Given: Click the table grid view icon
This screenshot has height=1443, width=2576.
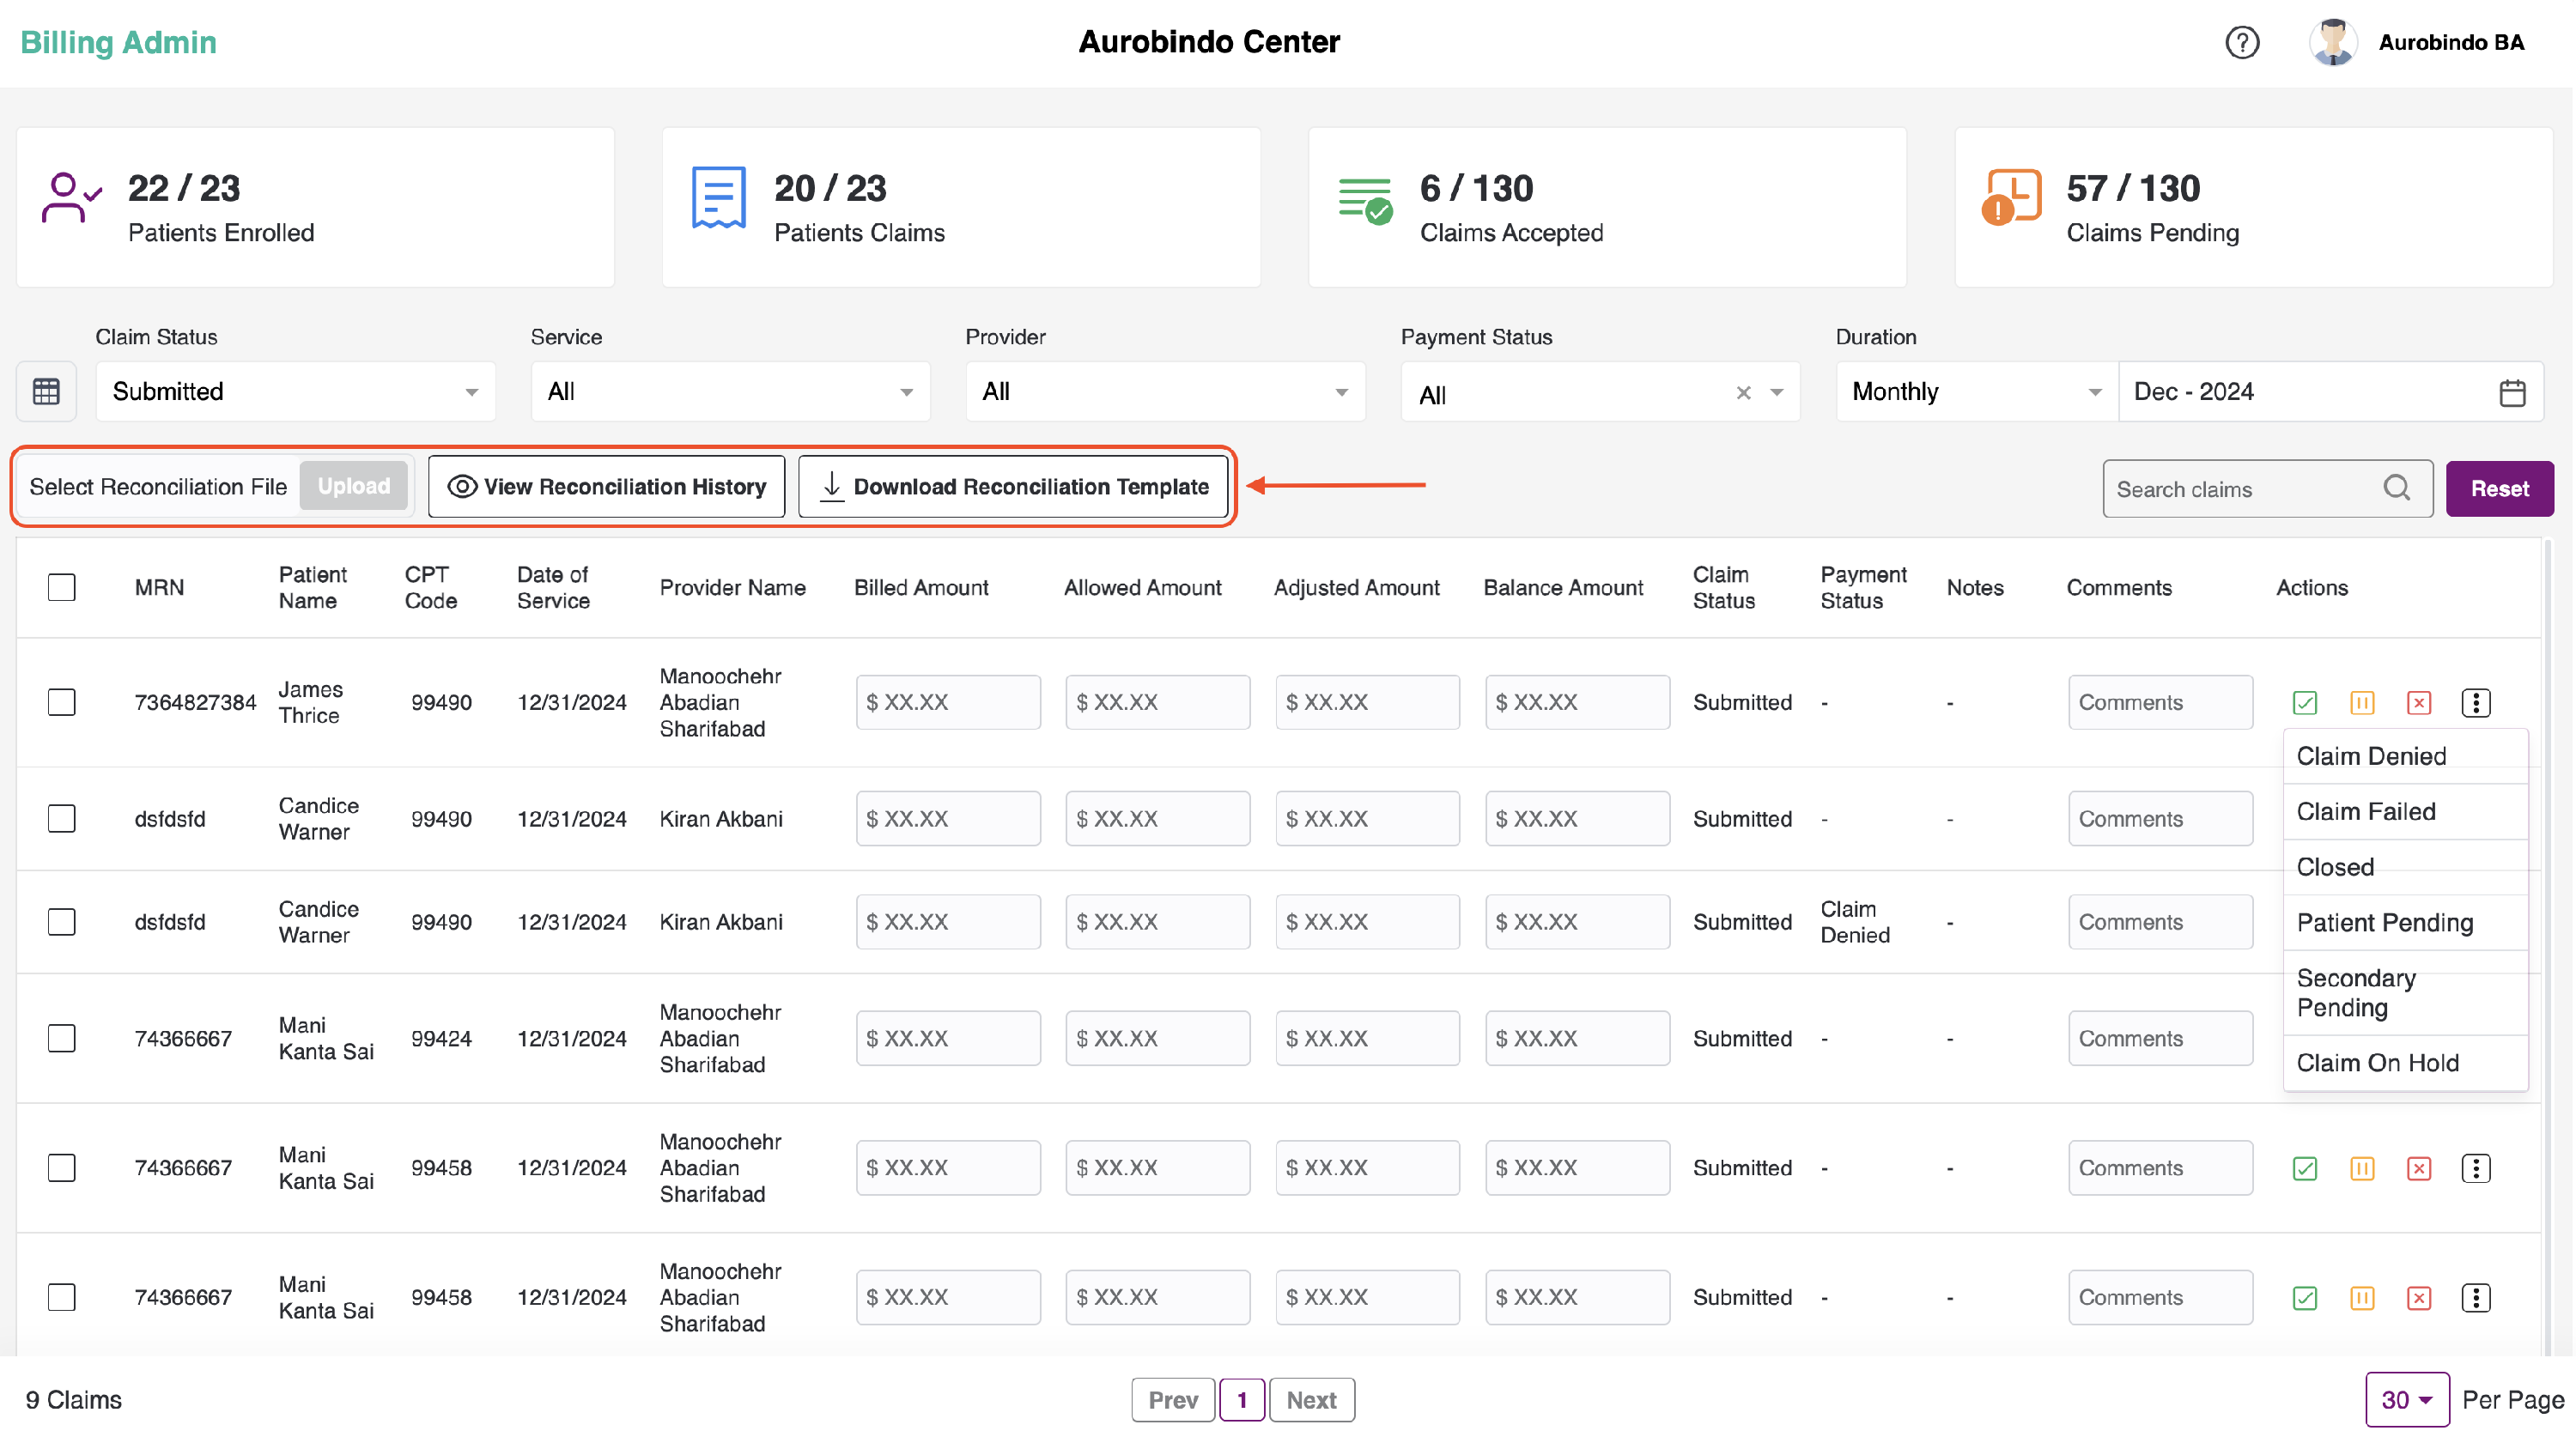Looking at the screenshot, I should tap(46, 391).
